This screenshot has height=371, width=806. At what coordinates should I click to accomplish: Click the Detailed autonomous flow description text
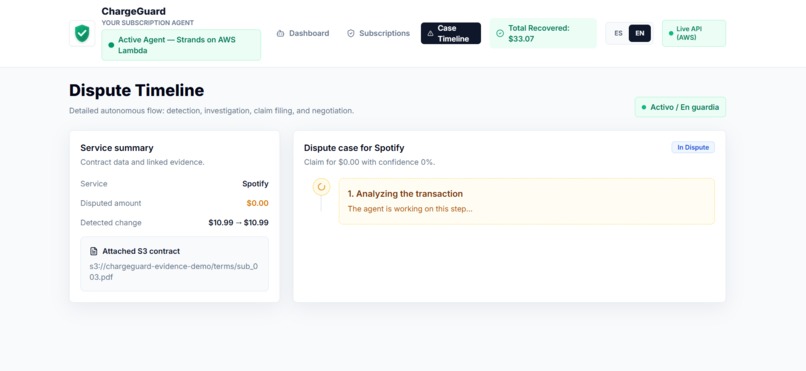click(211, 110)
